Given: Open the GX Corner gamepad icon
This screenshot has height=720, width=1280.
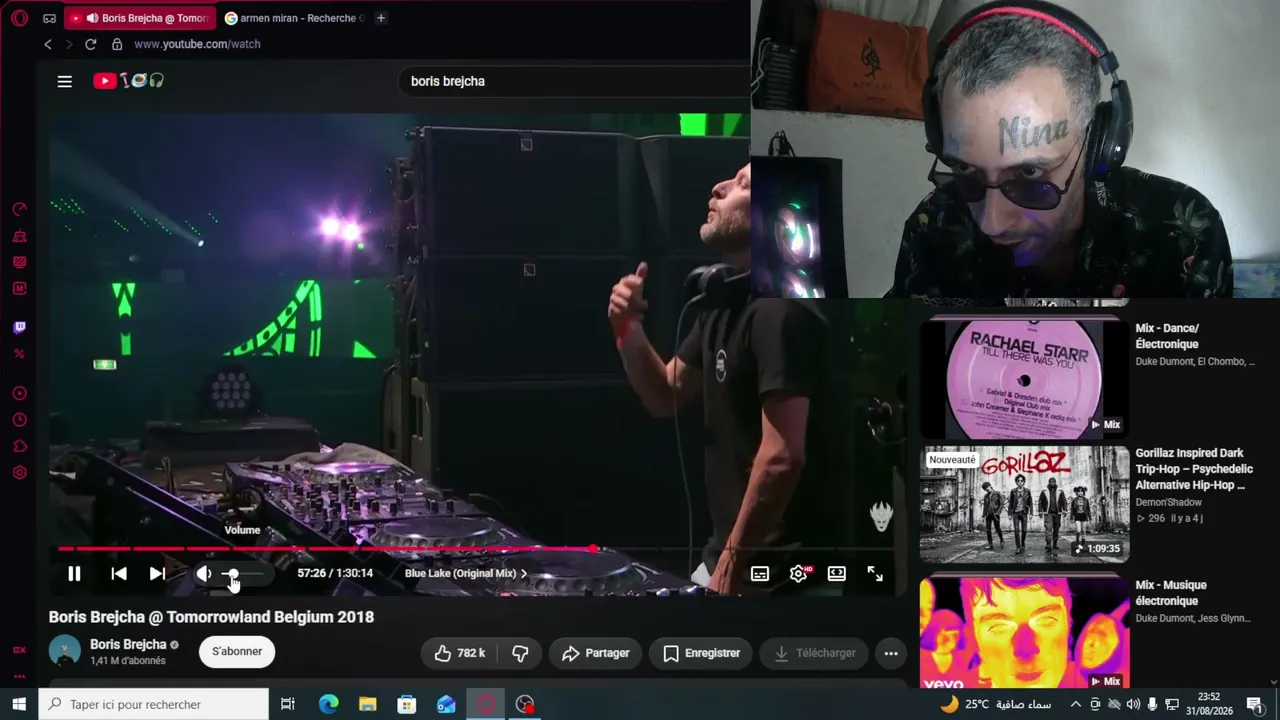Looking at the screenshot, I should [x=49, y=18].
